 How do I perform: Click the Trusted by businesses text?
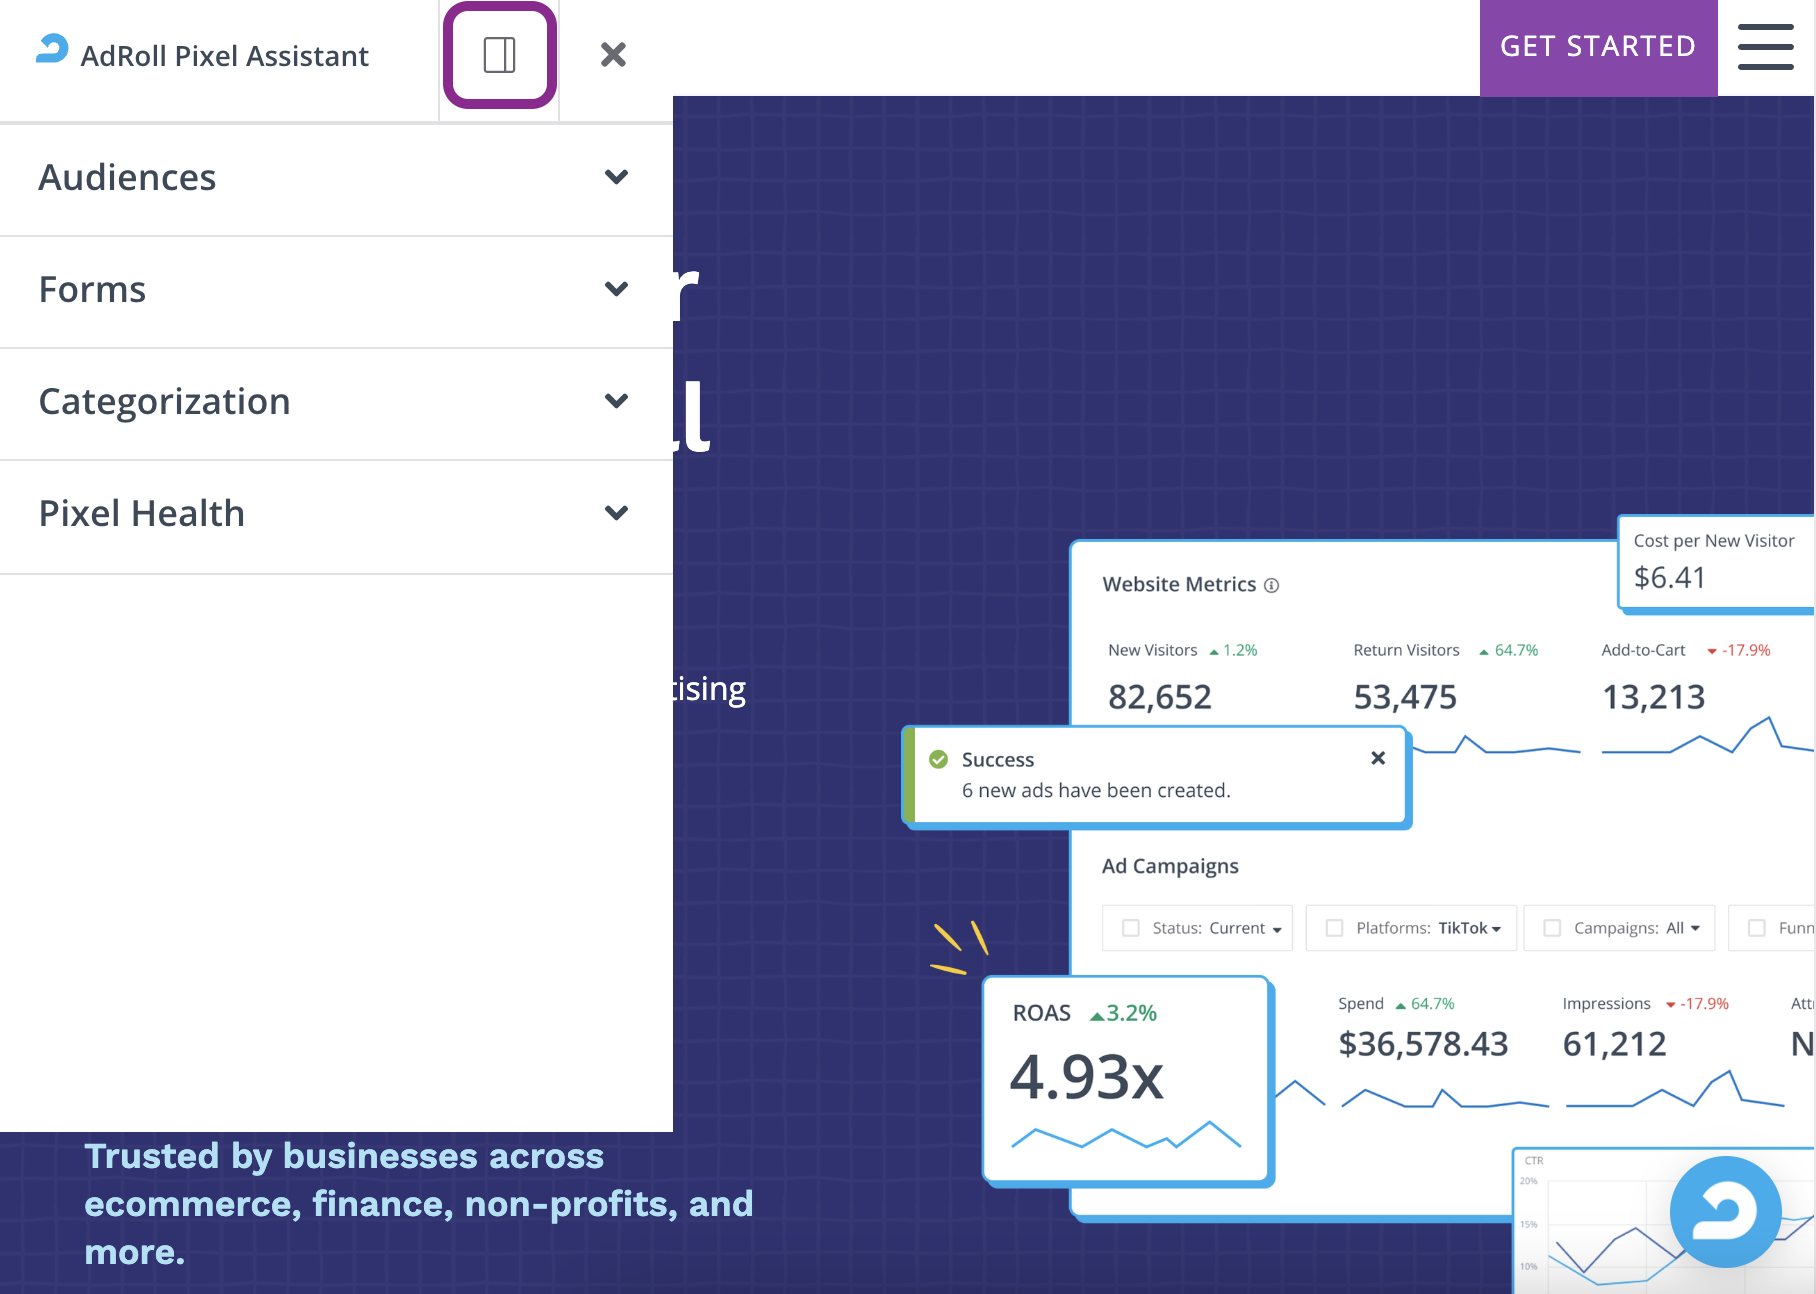418,1204
